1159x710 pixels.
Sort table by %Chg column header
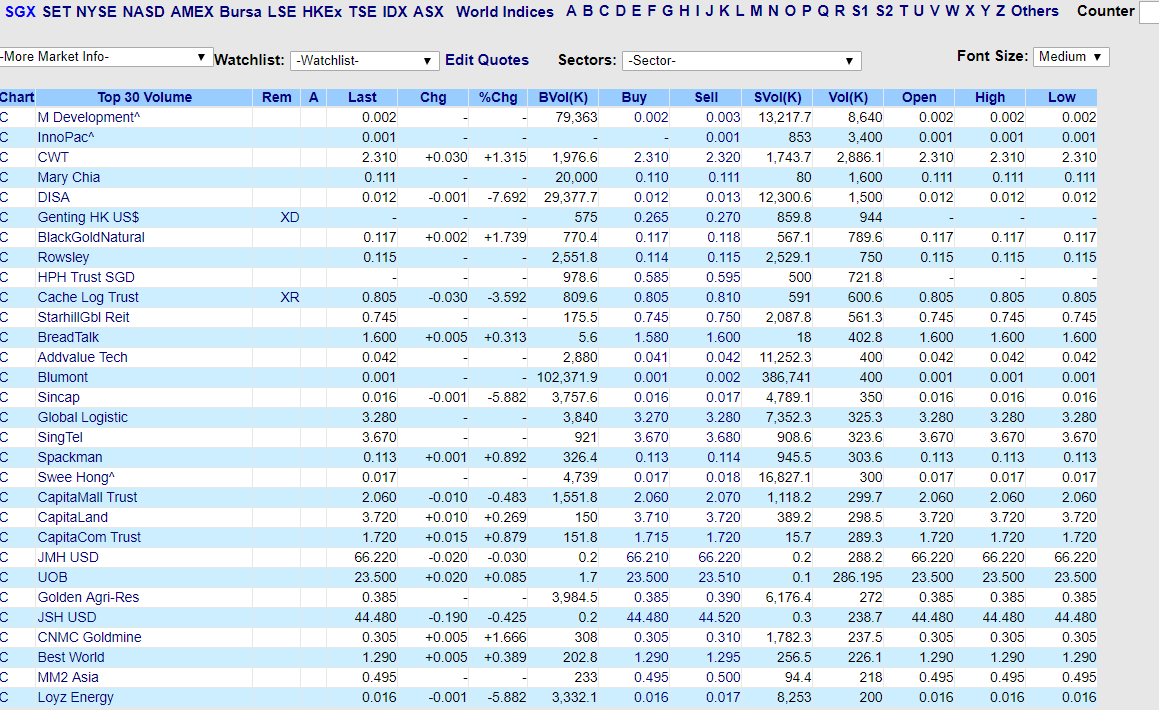point(498,97)
